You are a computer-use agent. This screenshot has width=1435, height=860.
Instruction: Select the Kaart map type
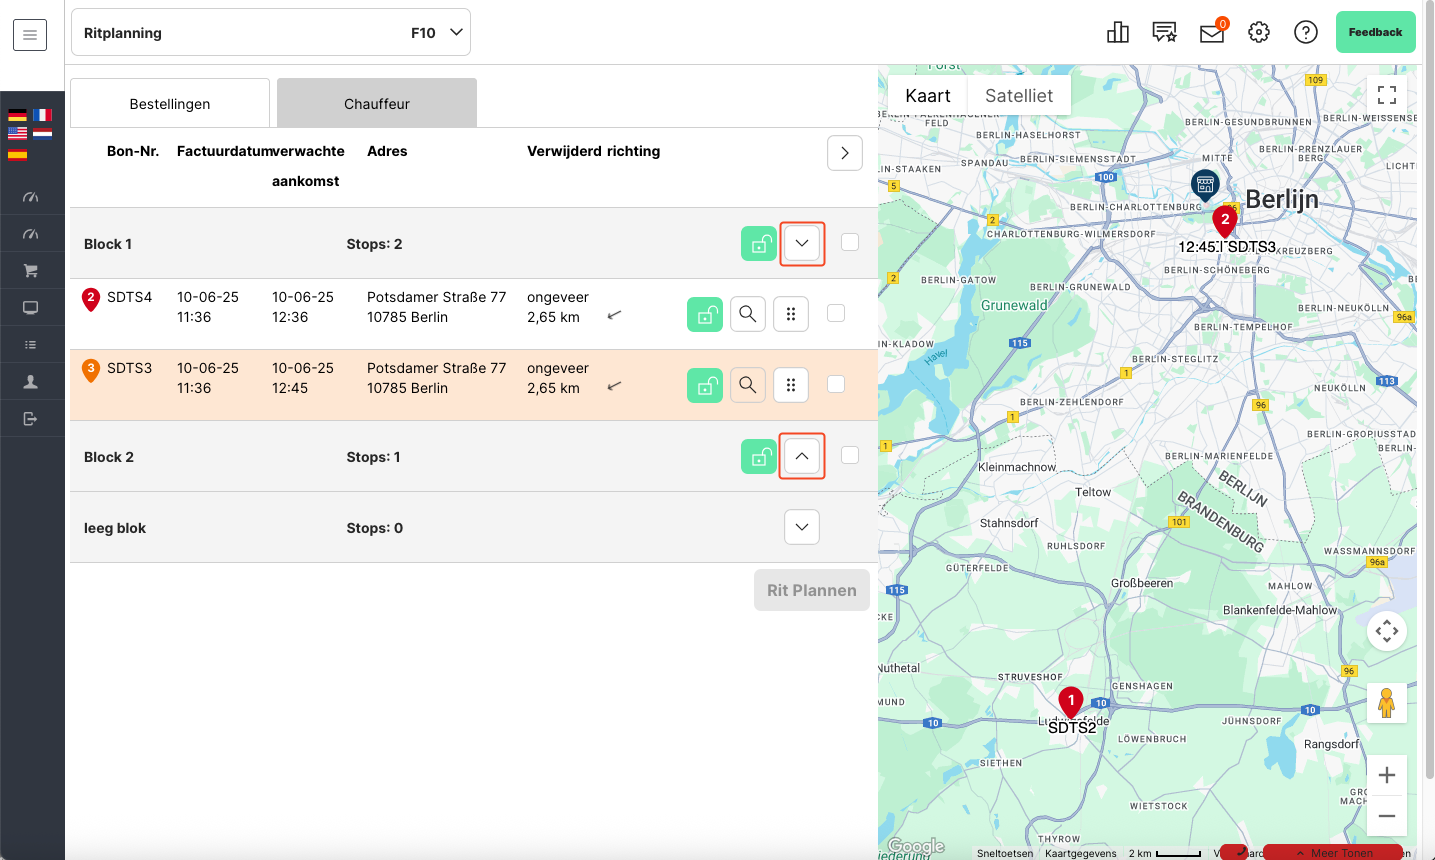(928, 96)
